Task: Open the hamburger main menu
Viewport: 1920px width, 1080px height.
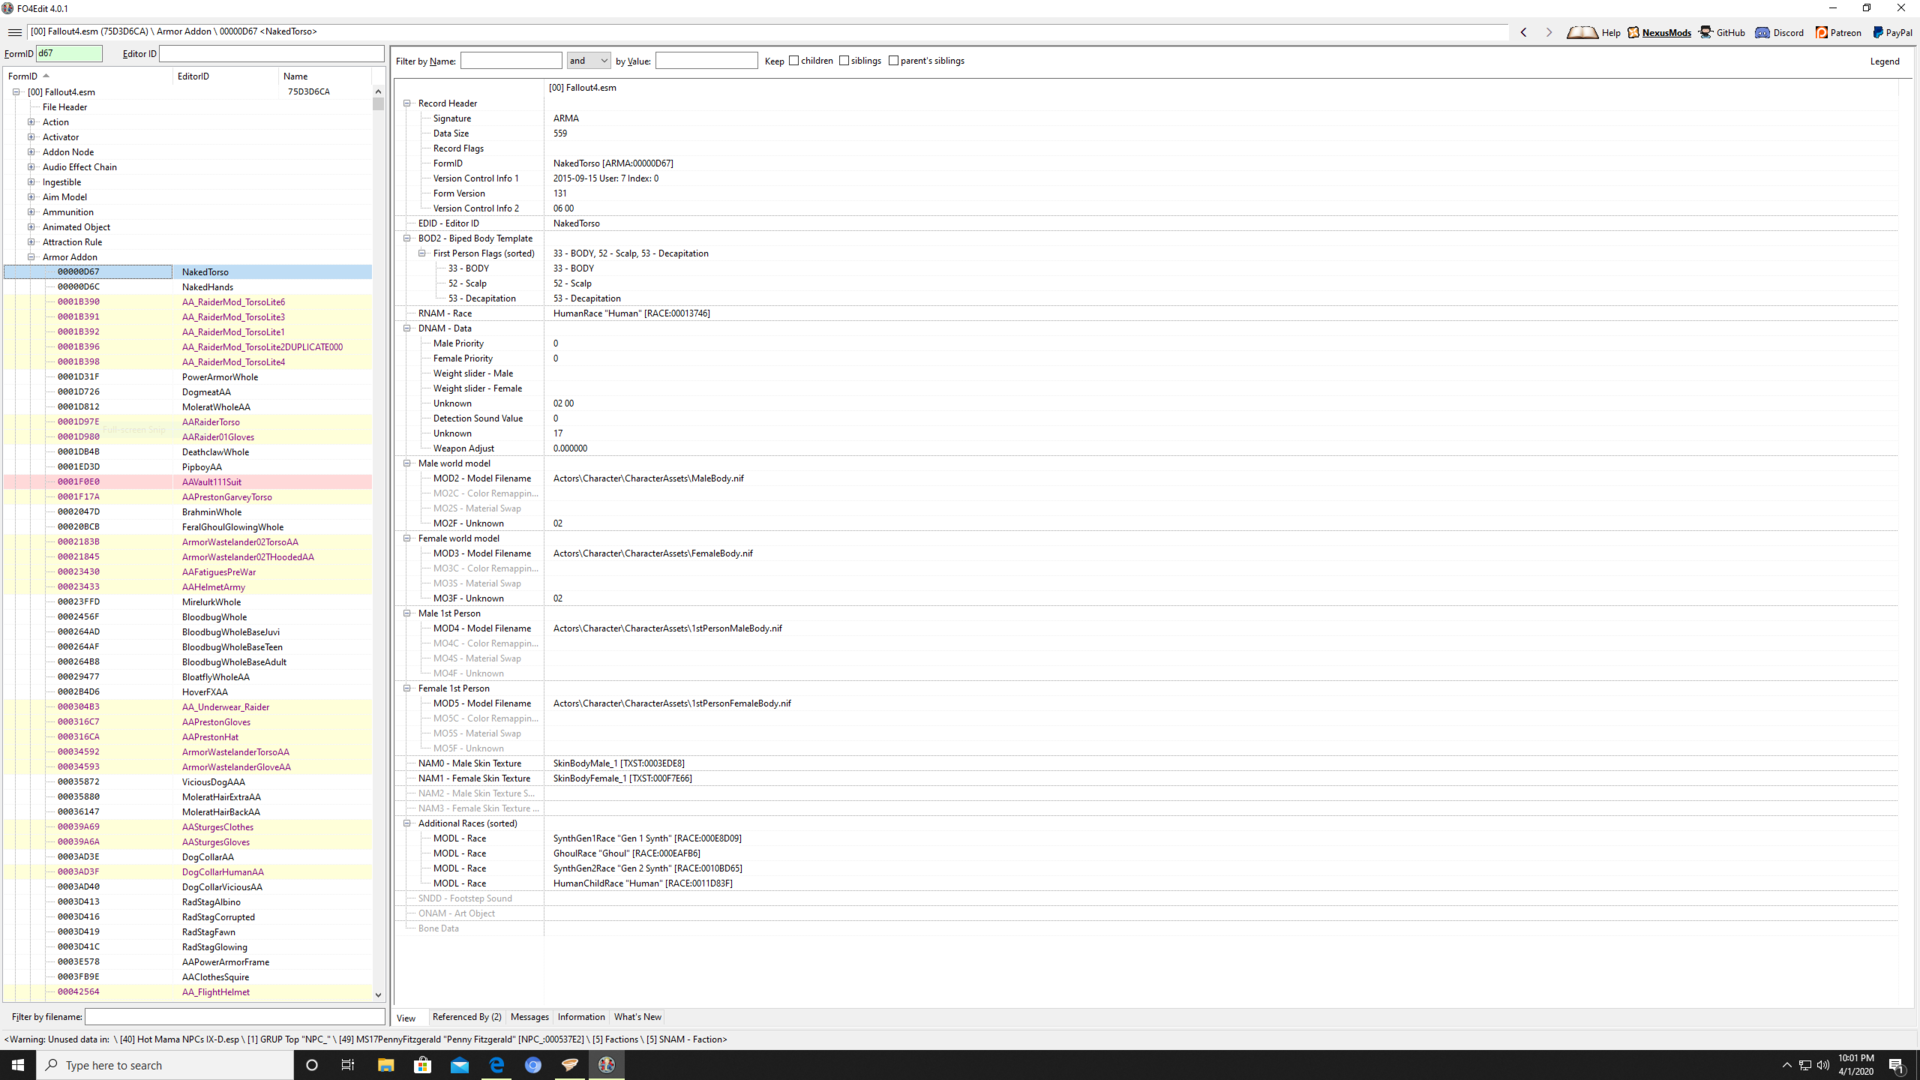Action: point(14,32)
